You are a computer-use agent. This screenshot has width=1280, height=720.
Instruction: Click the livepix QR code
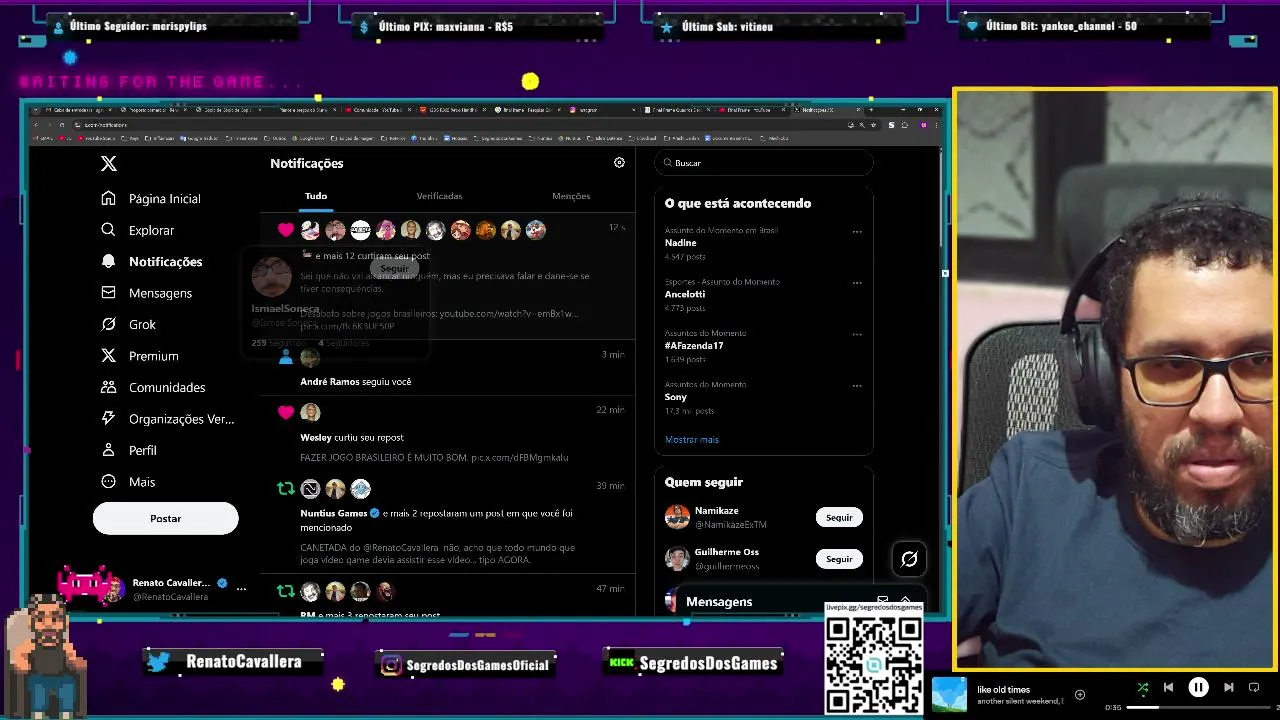tap(874, 664)
